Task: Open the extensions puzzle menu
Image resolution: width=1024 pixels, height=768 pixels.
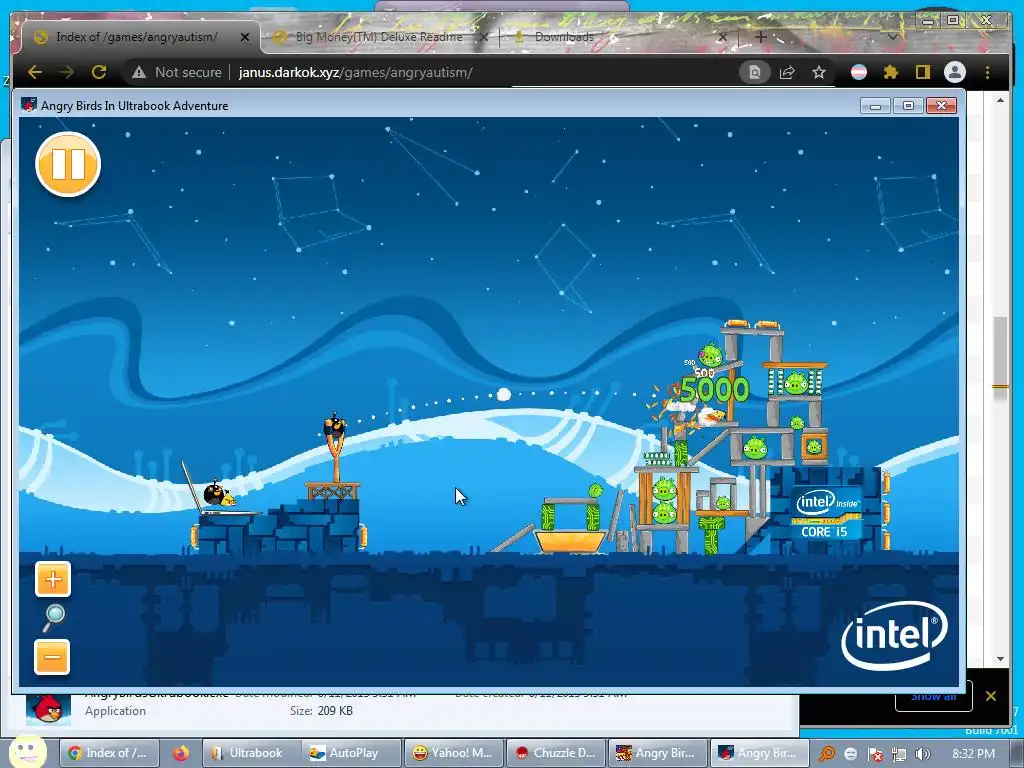Action: tap(891, 72)
